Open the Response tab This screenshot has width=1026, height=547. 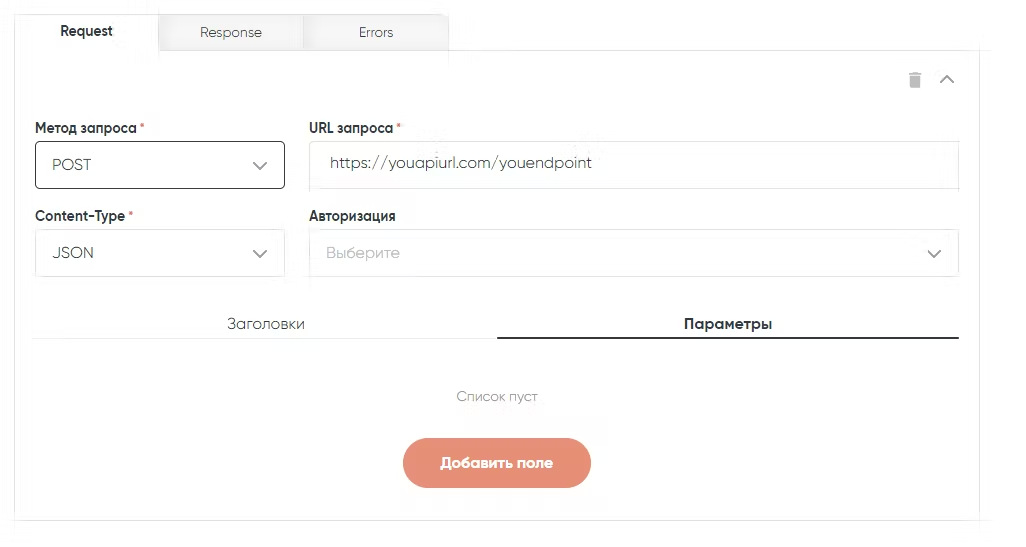230,32
